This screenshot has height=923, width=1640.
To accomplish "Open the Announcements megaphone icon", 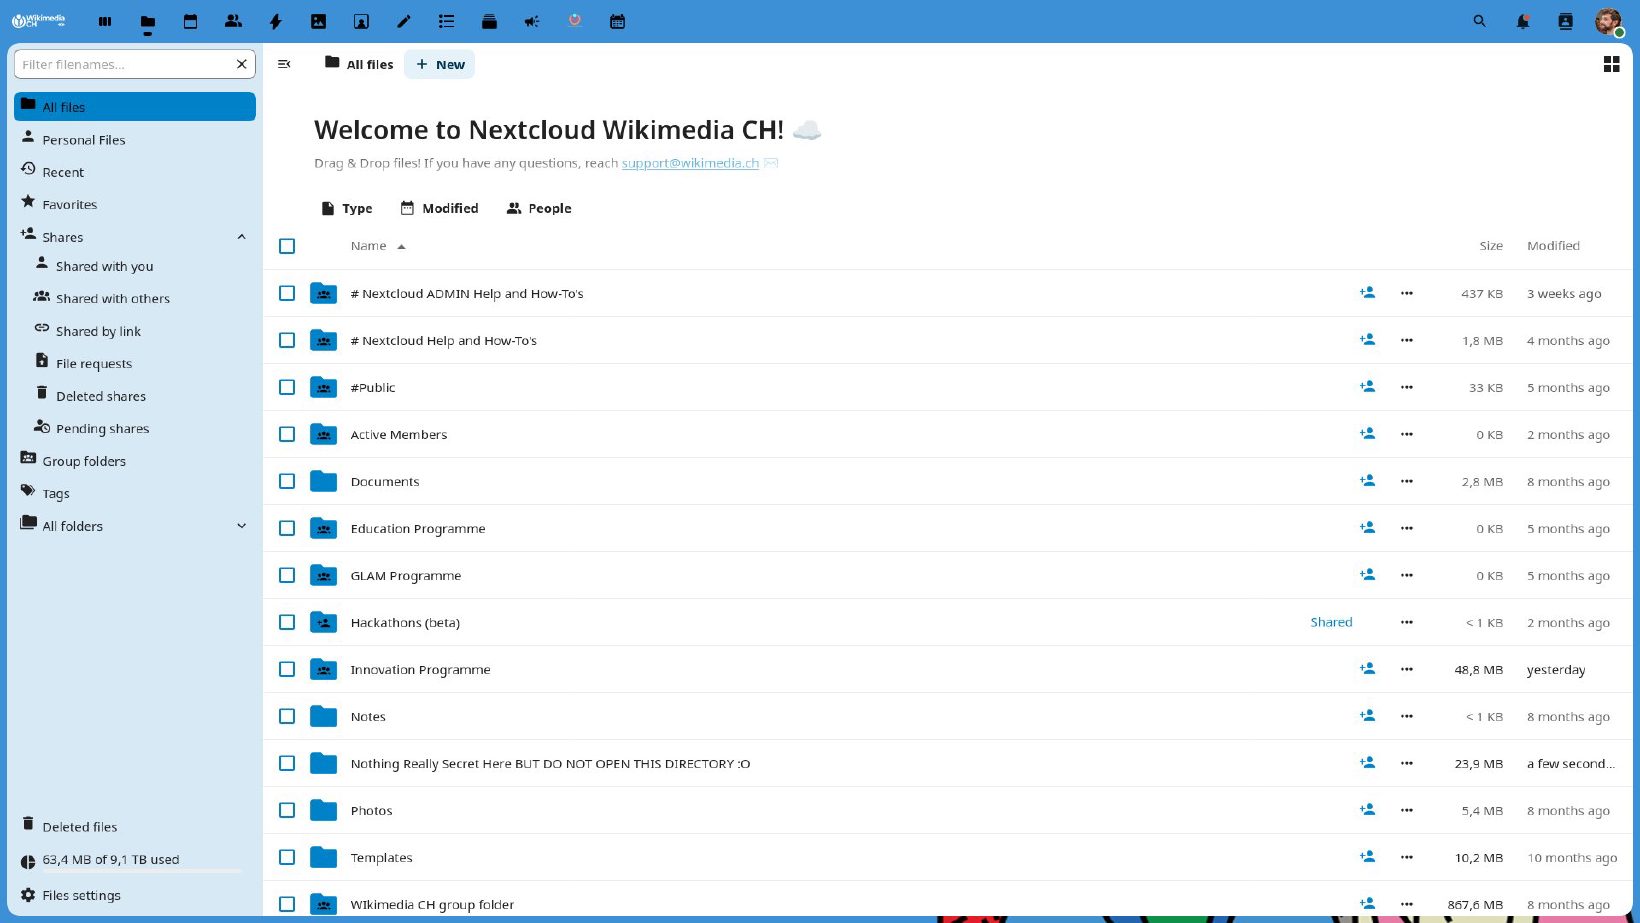I will click(x=532, y=21).
